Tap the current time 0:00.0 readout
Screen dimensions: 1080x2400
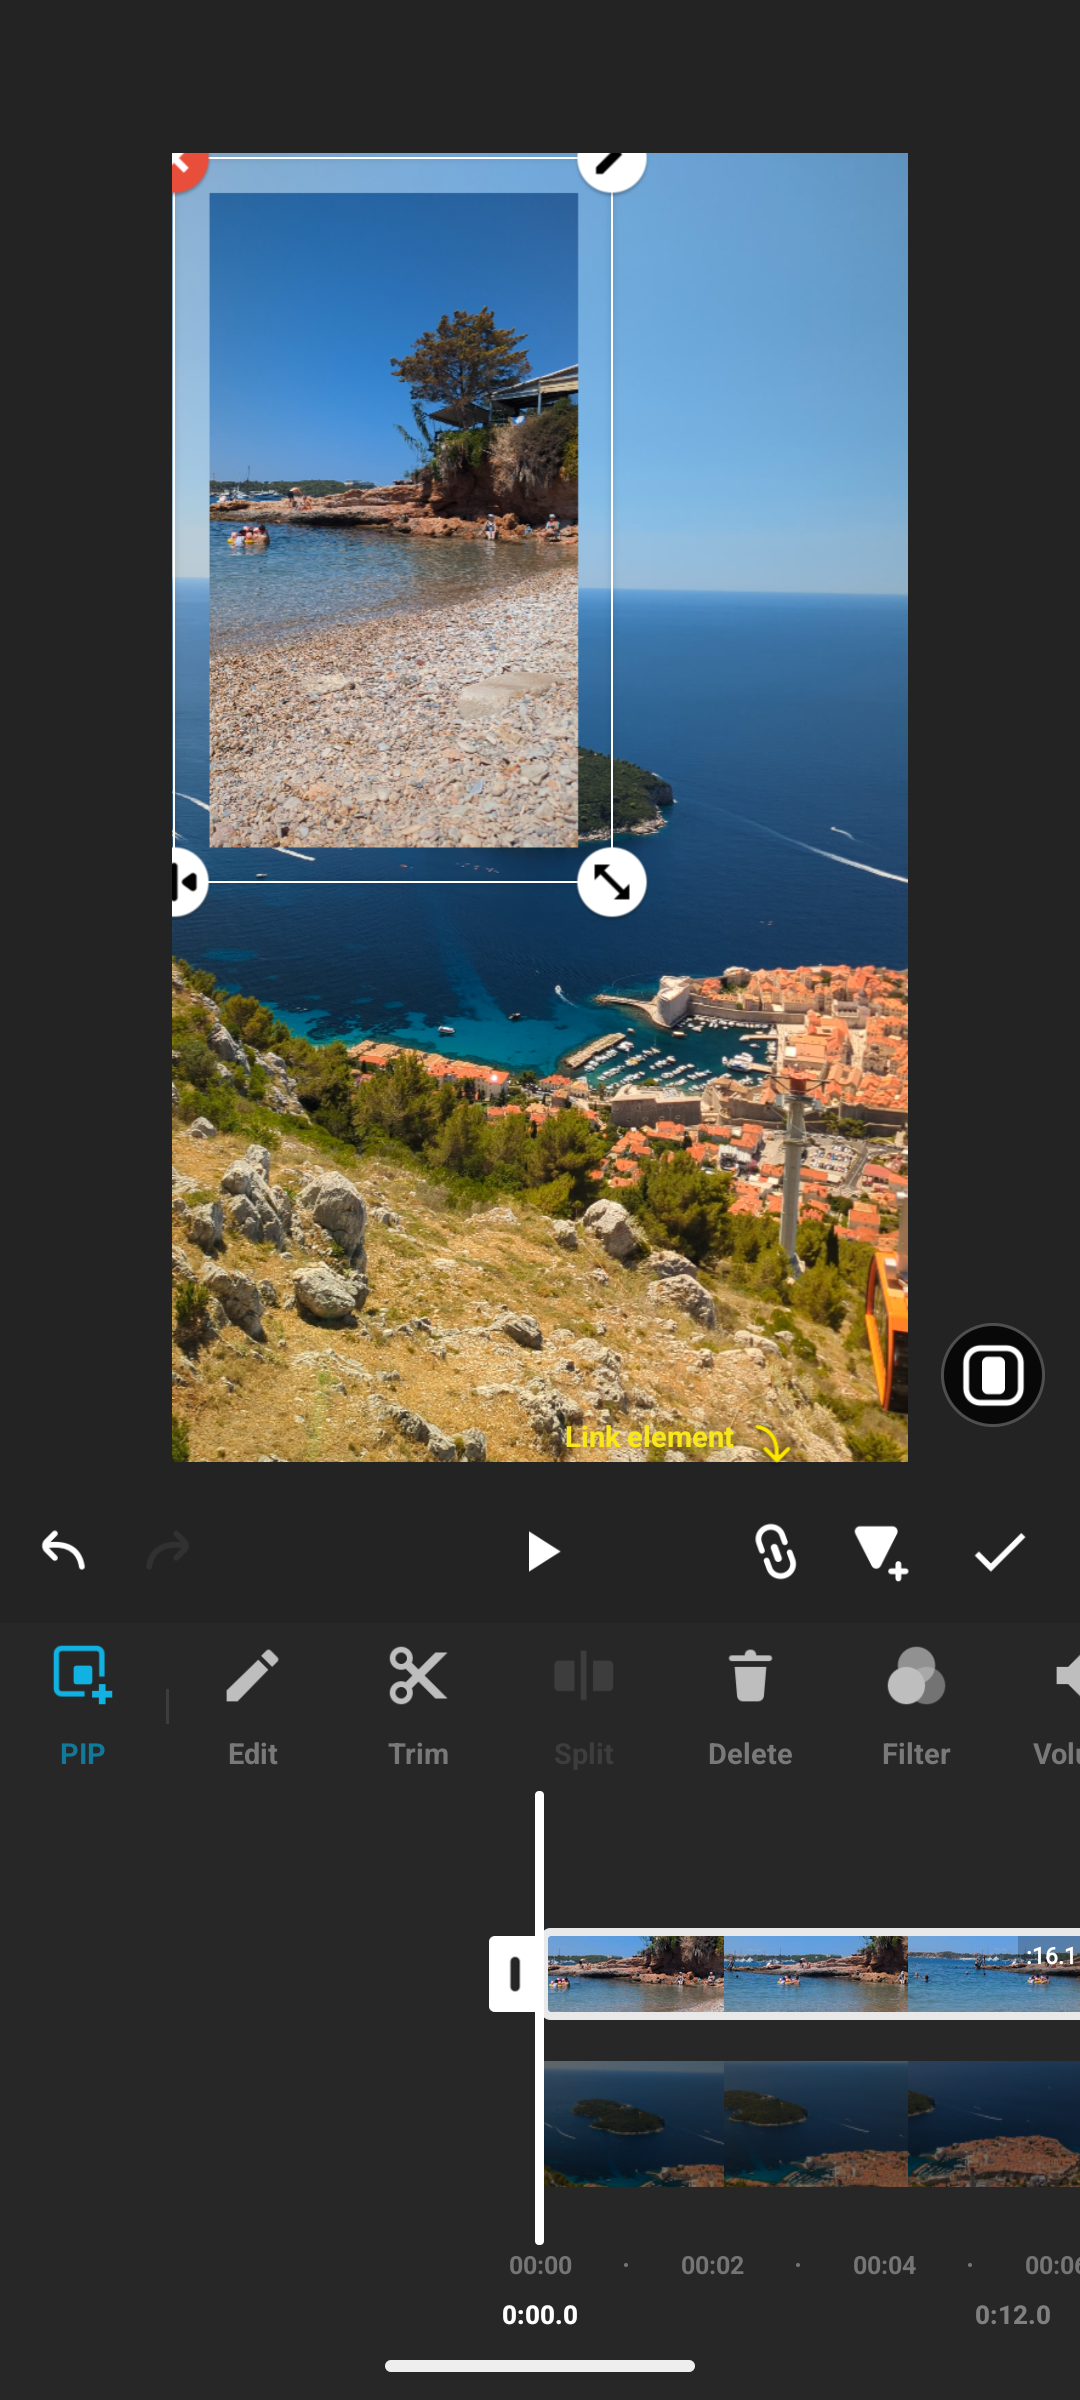click(540, 2315)
